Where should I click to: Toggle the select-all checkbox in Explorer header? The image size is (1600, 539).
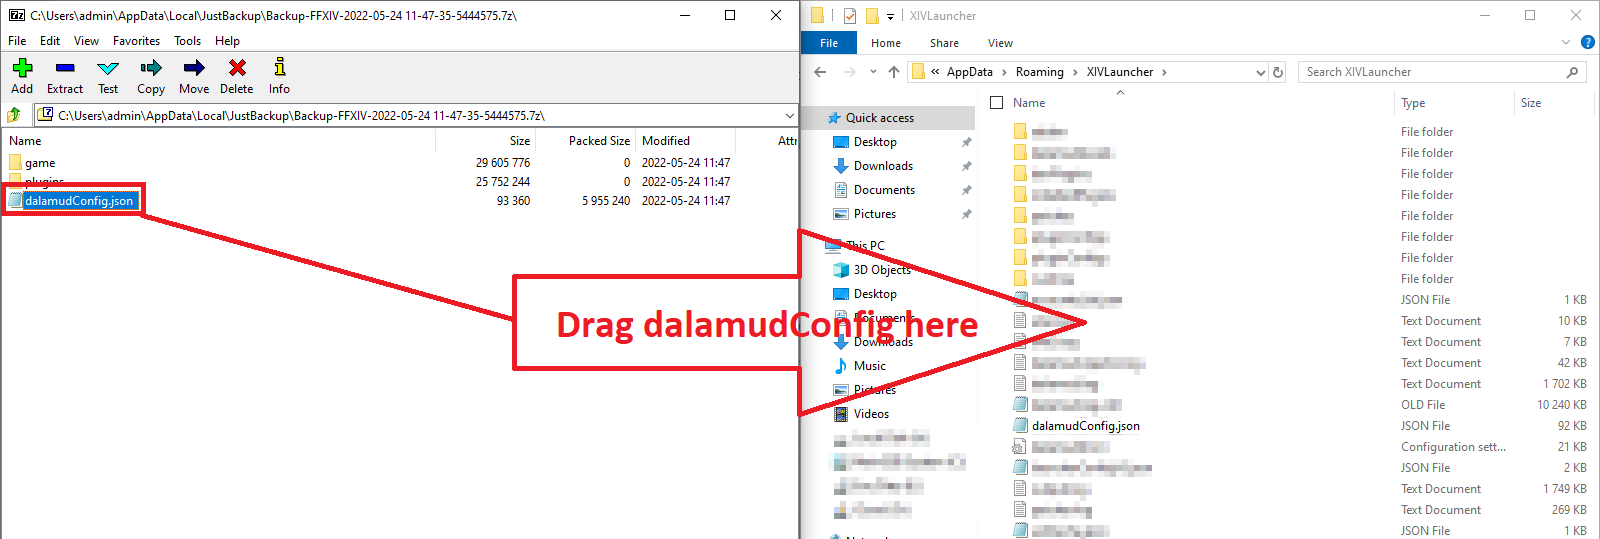(996, 102)
